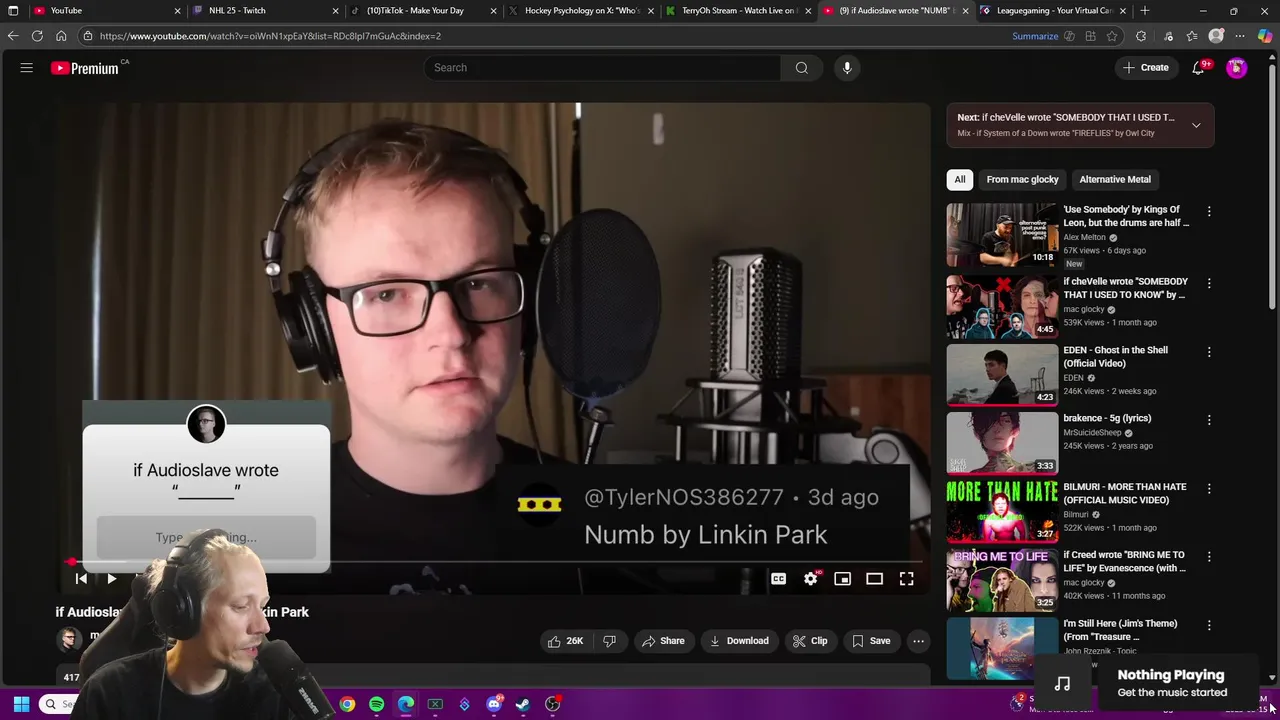Image resolution: width=1280 pixels, height=720 pixels.
Task: Open options for cheVelle video
Action: [1209, 284]
